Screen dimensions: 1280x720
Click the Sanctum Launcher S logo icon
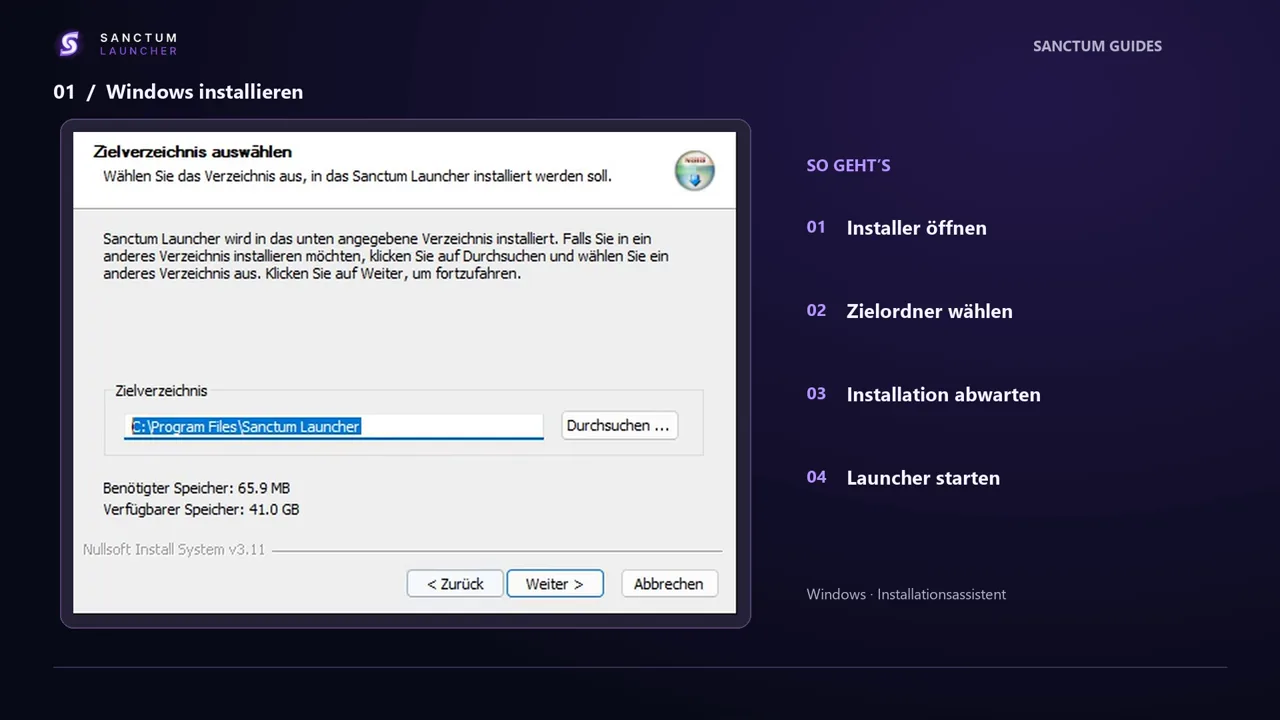point(69,44)
